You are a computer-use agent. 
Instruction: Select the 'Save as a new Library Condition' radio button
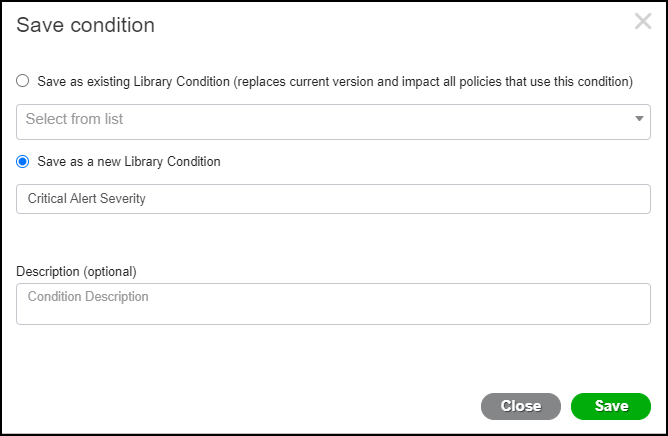pyautogui.click(x=23, y=161)
